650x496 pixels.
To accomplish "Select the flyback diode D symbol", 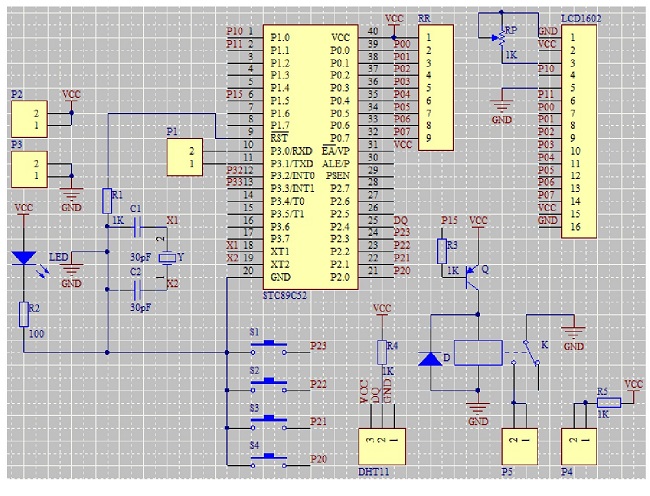I will click(x=430, y=359).
